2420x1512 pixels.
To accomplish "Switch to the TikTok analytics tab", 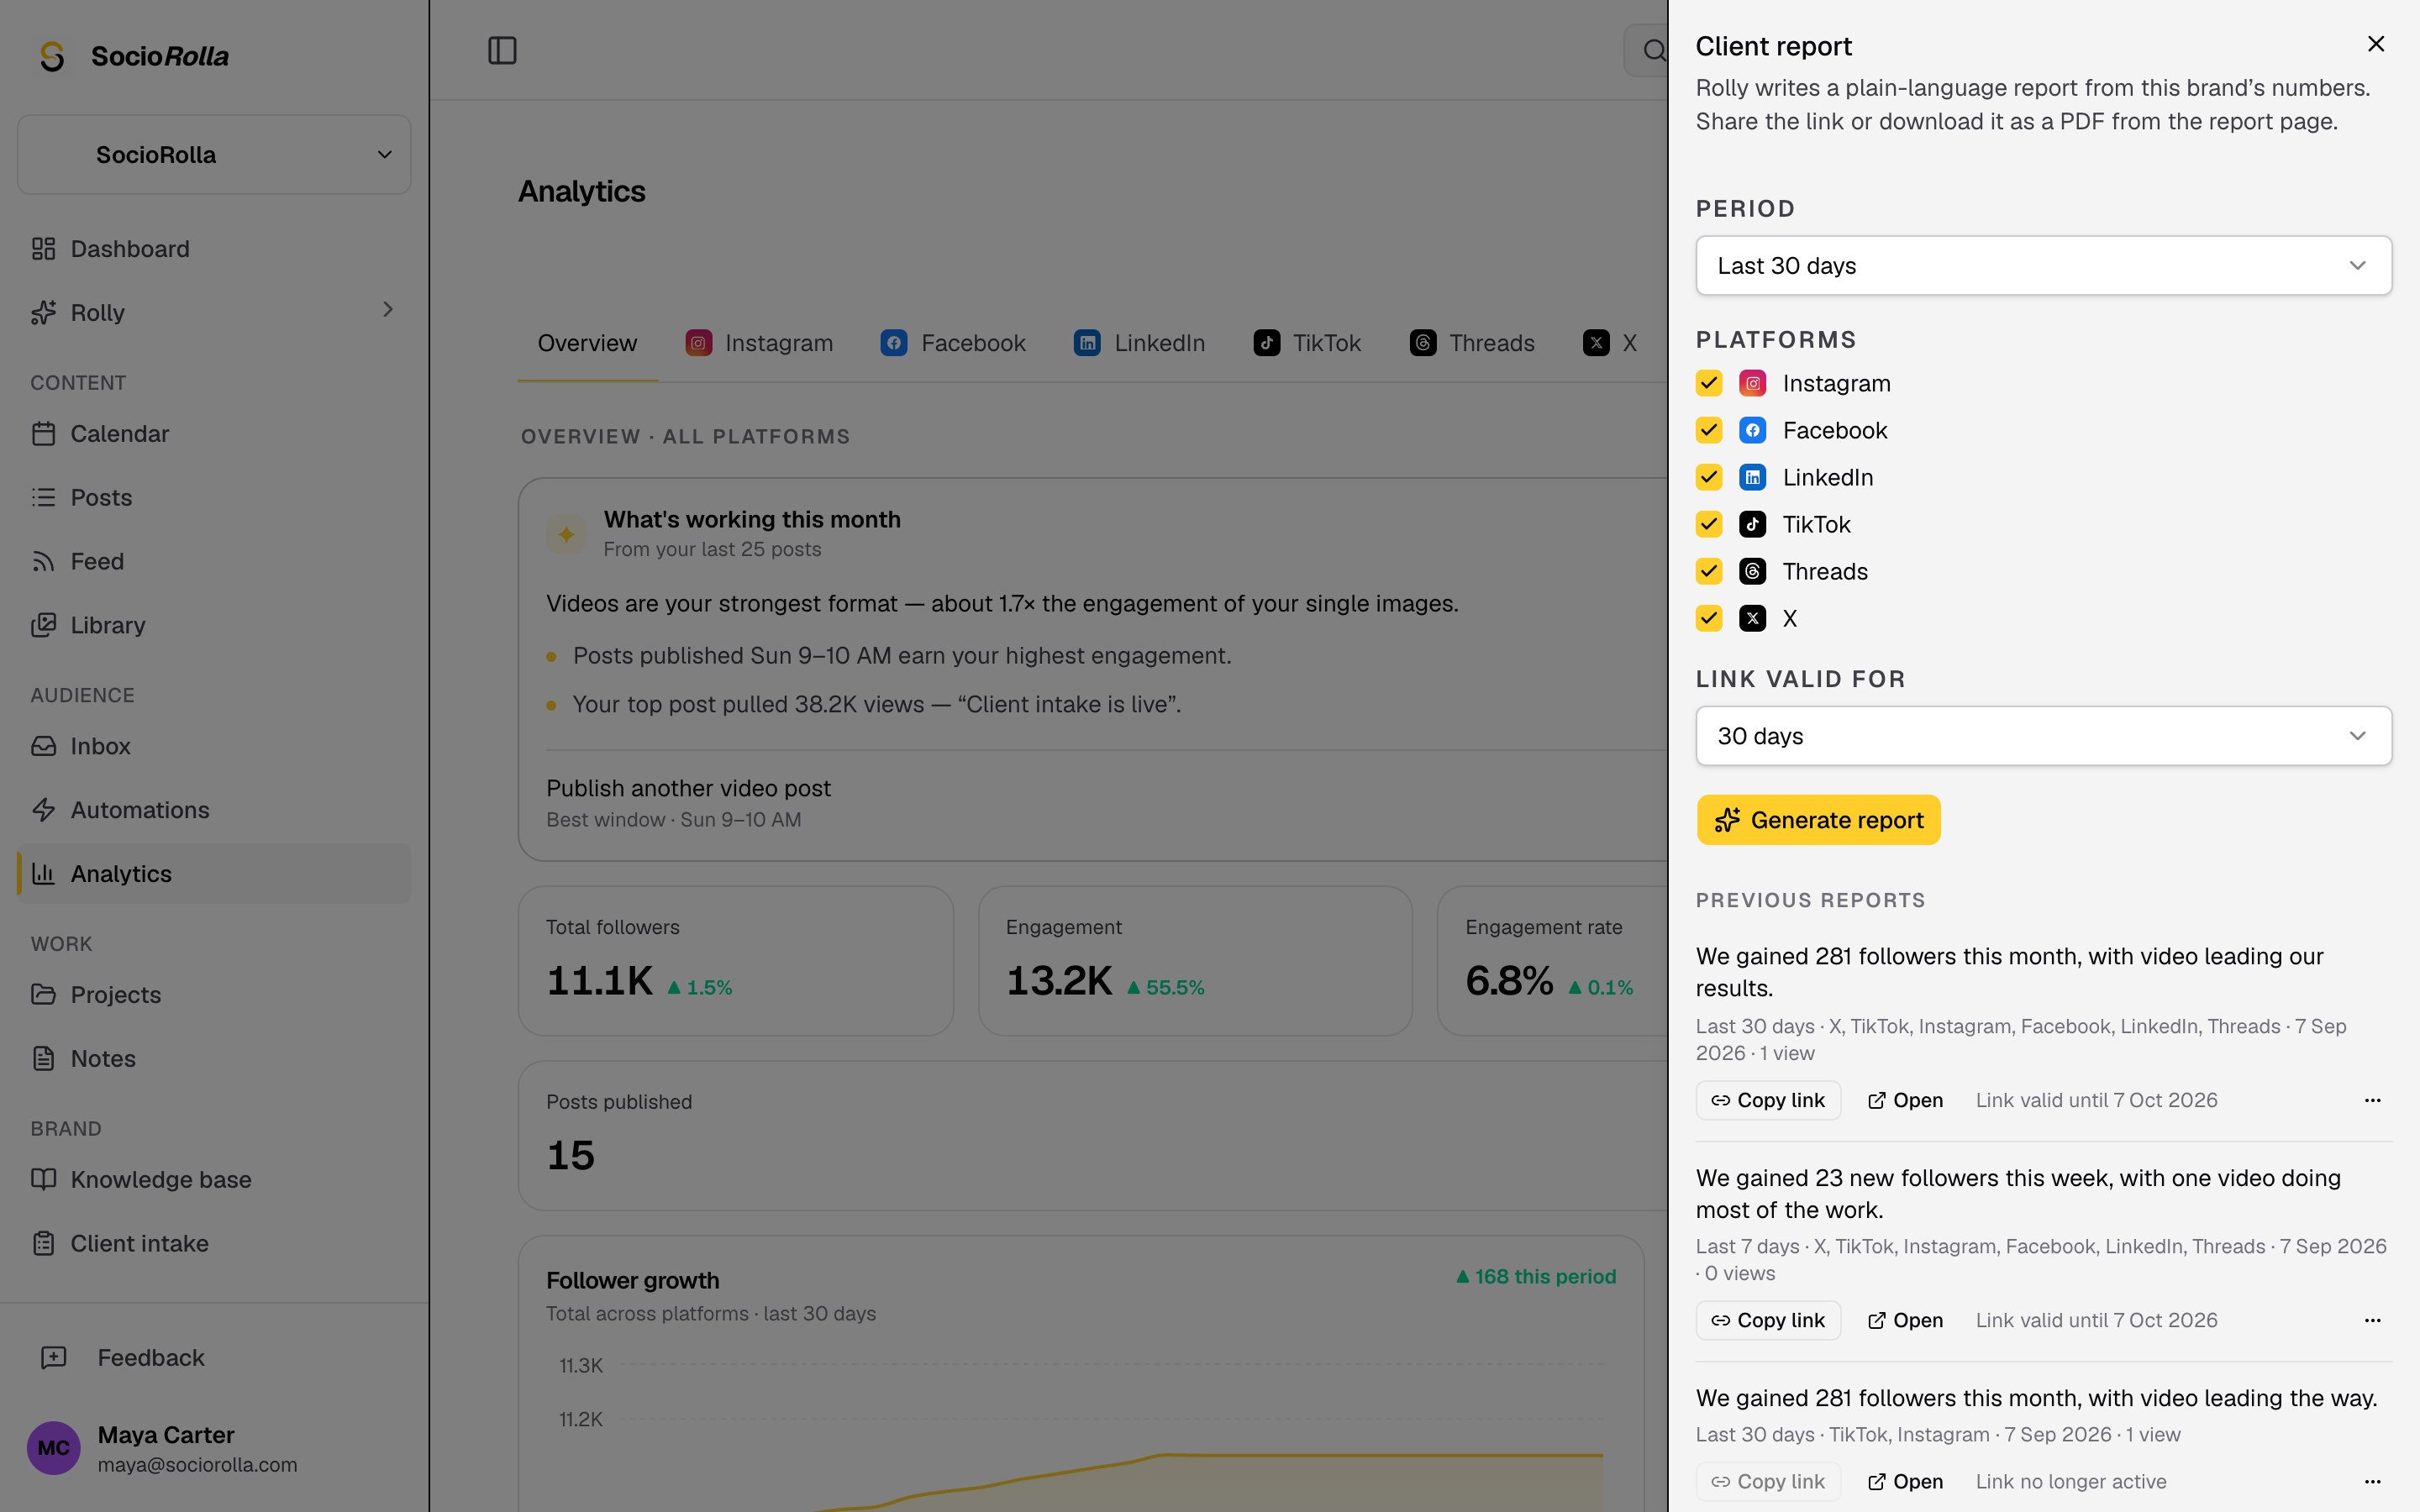I will 1307,343.
